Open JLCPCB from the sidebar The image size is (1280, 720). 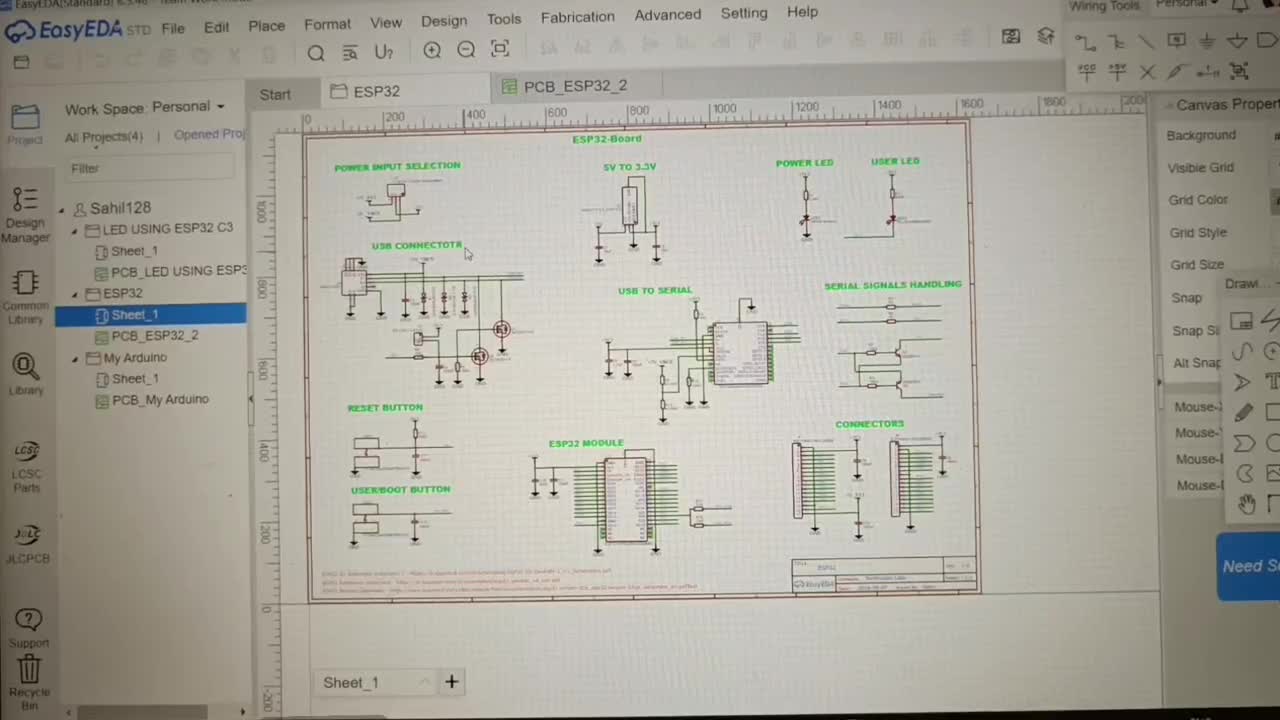coord(28,545)
